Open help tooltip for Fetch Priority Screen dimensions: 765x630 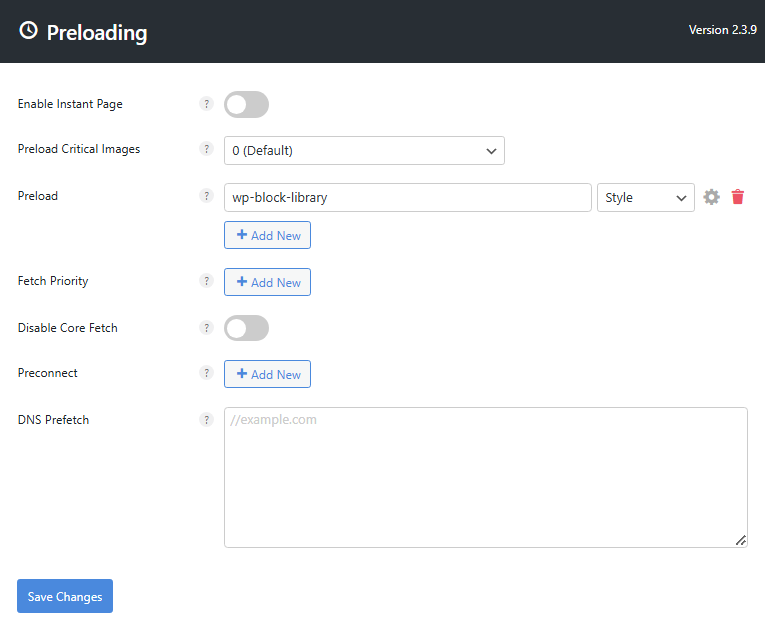206,281
